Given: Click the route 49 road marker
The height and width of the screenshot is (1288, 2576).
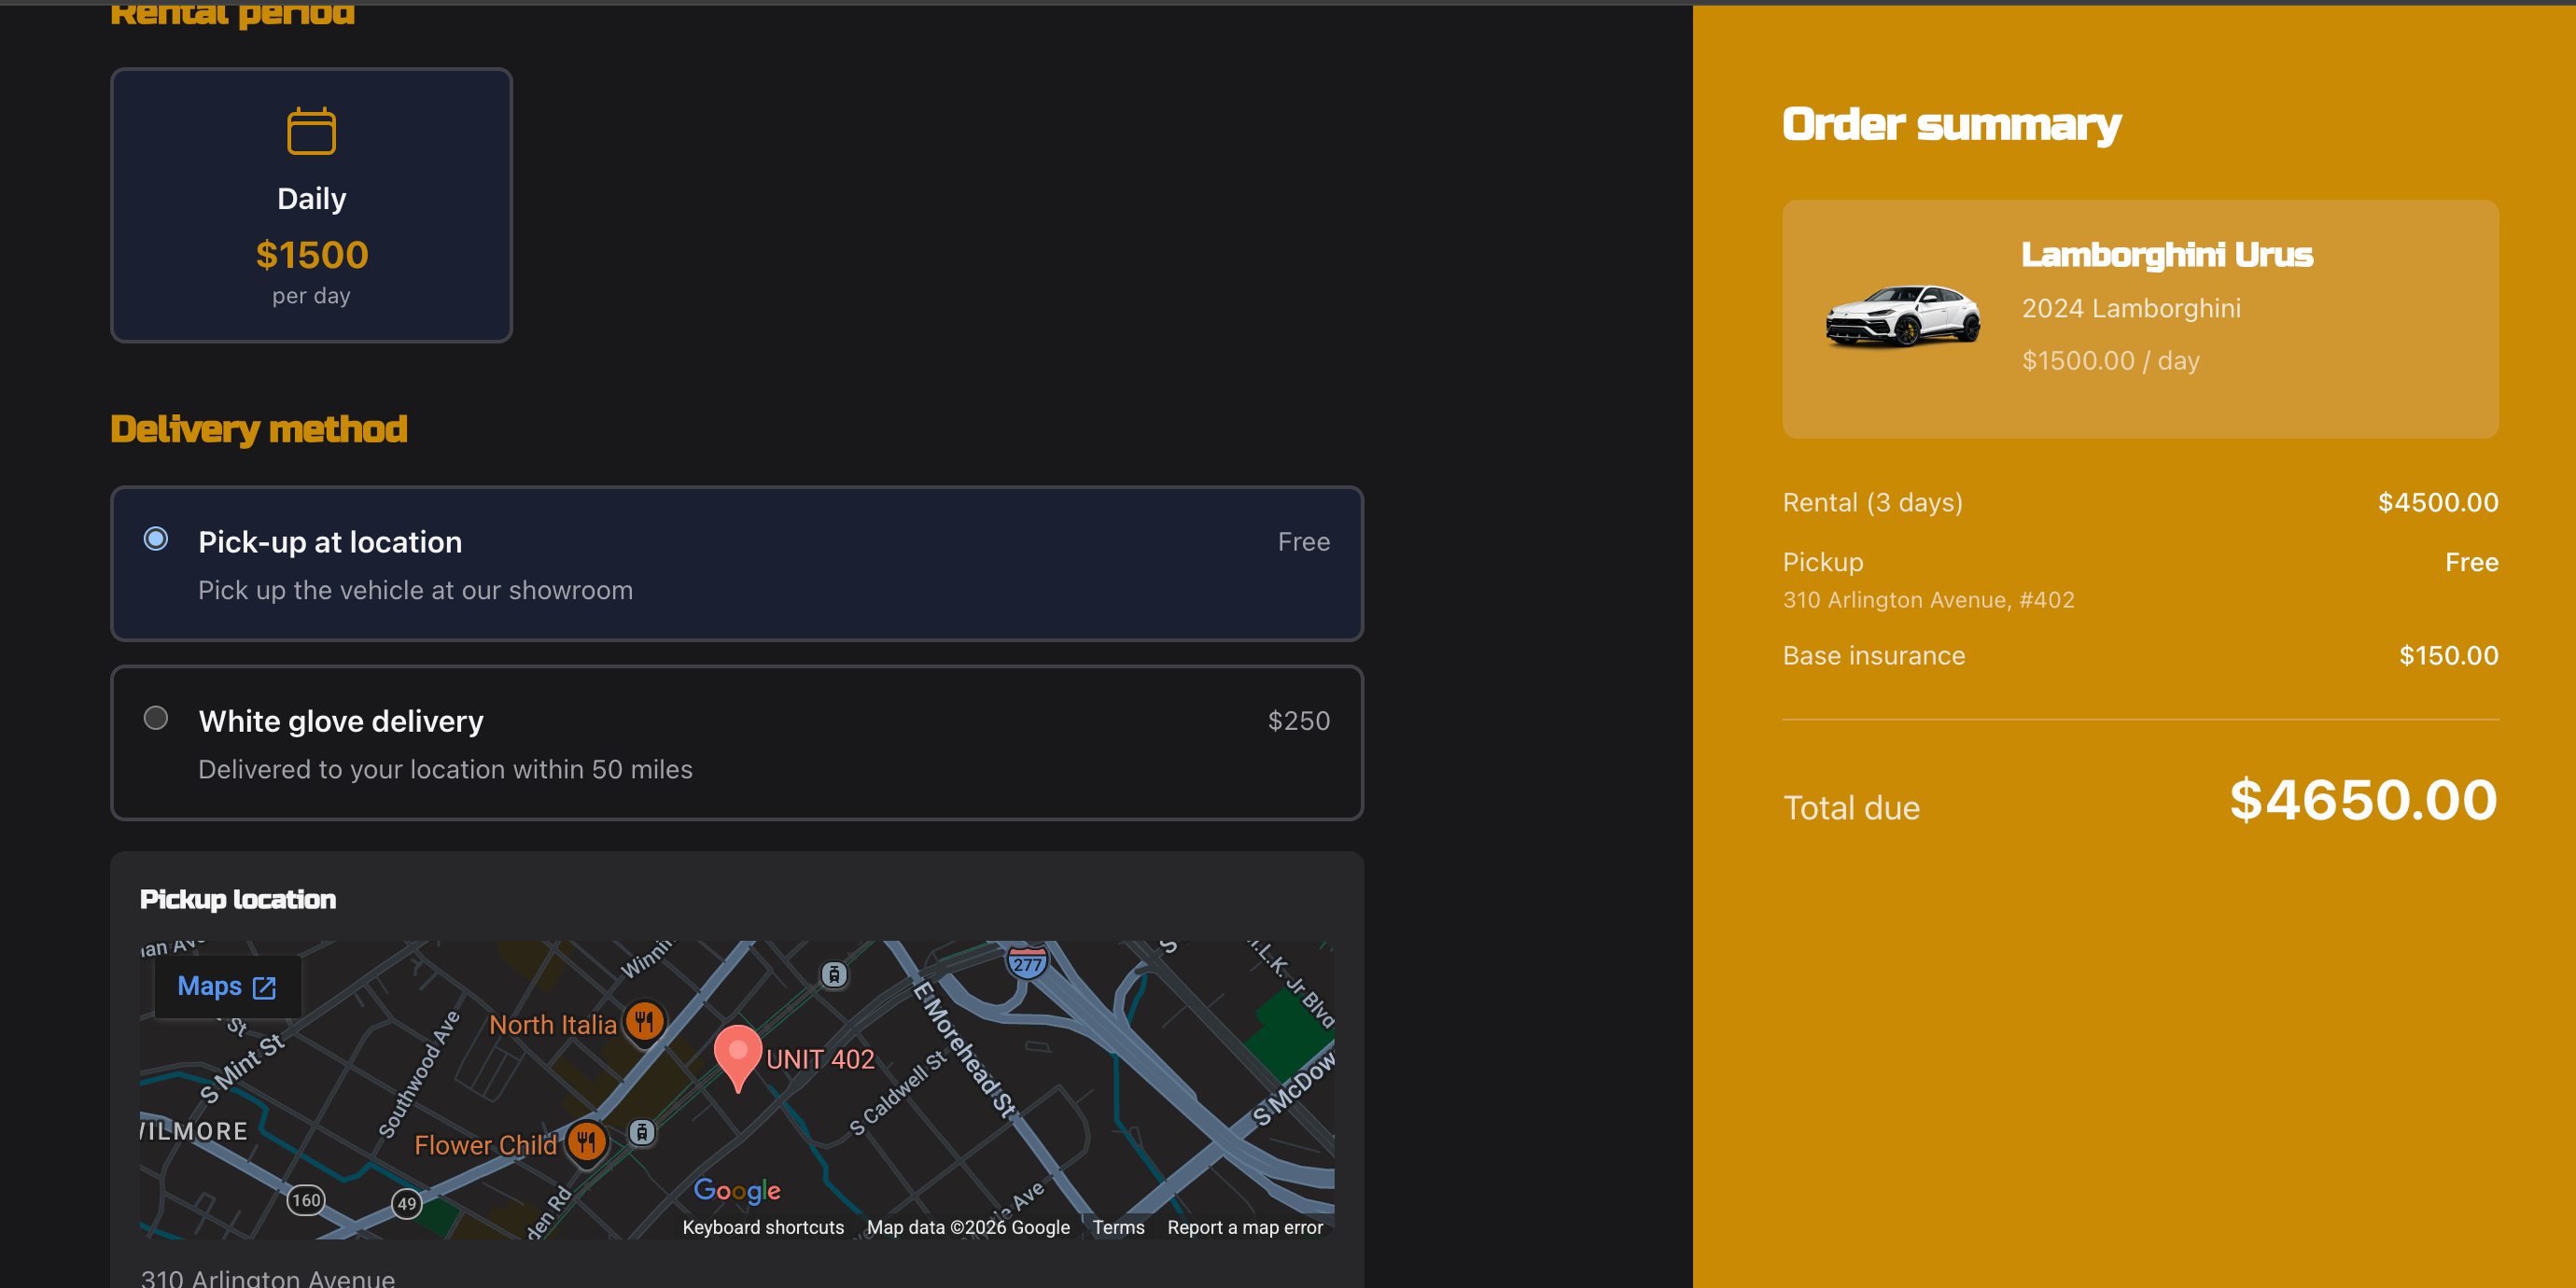Looking at the screenshot, I should pos(406,1203).
